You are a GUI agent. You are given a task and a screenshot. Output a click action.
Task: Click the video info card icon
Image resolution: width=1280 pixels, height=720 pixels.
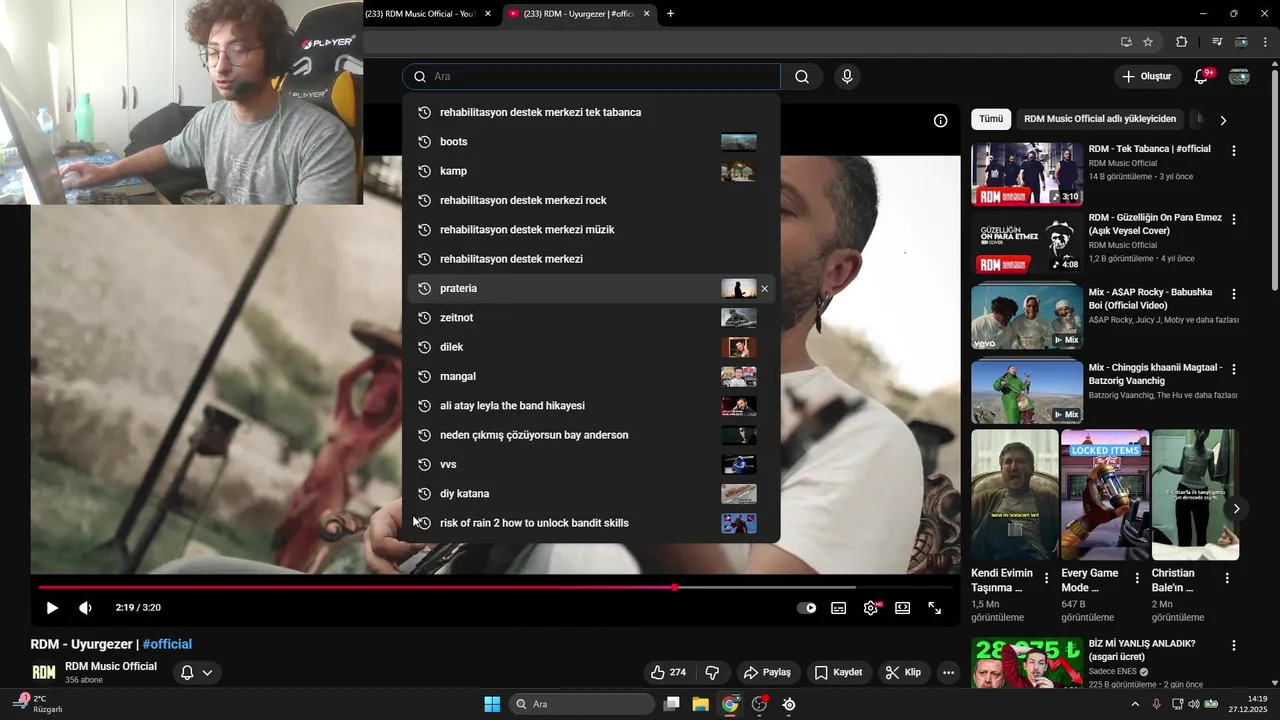940,121
